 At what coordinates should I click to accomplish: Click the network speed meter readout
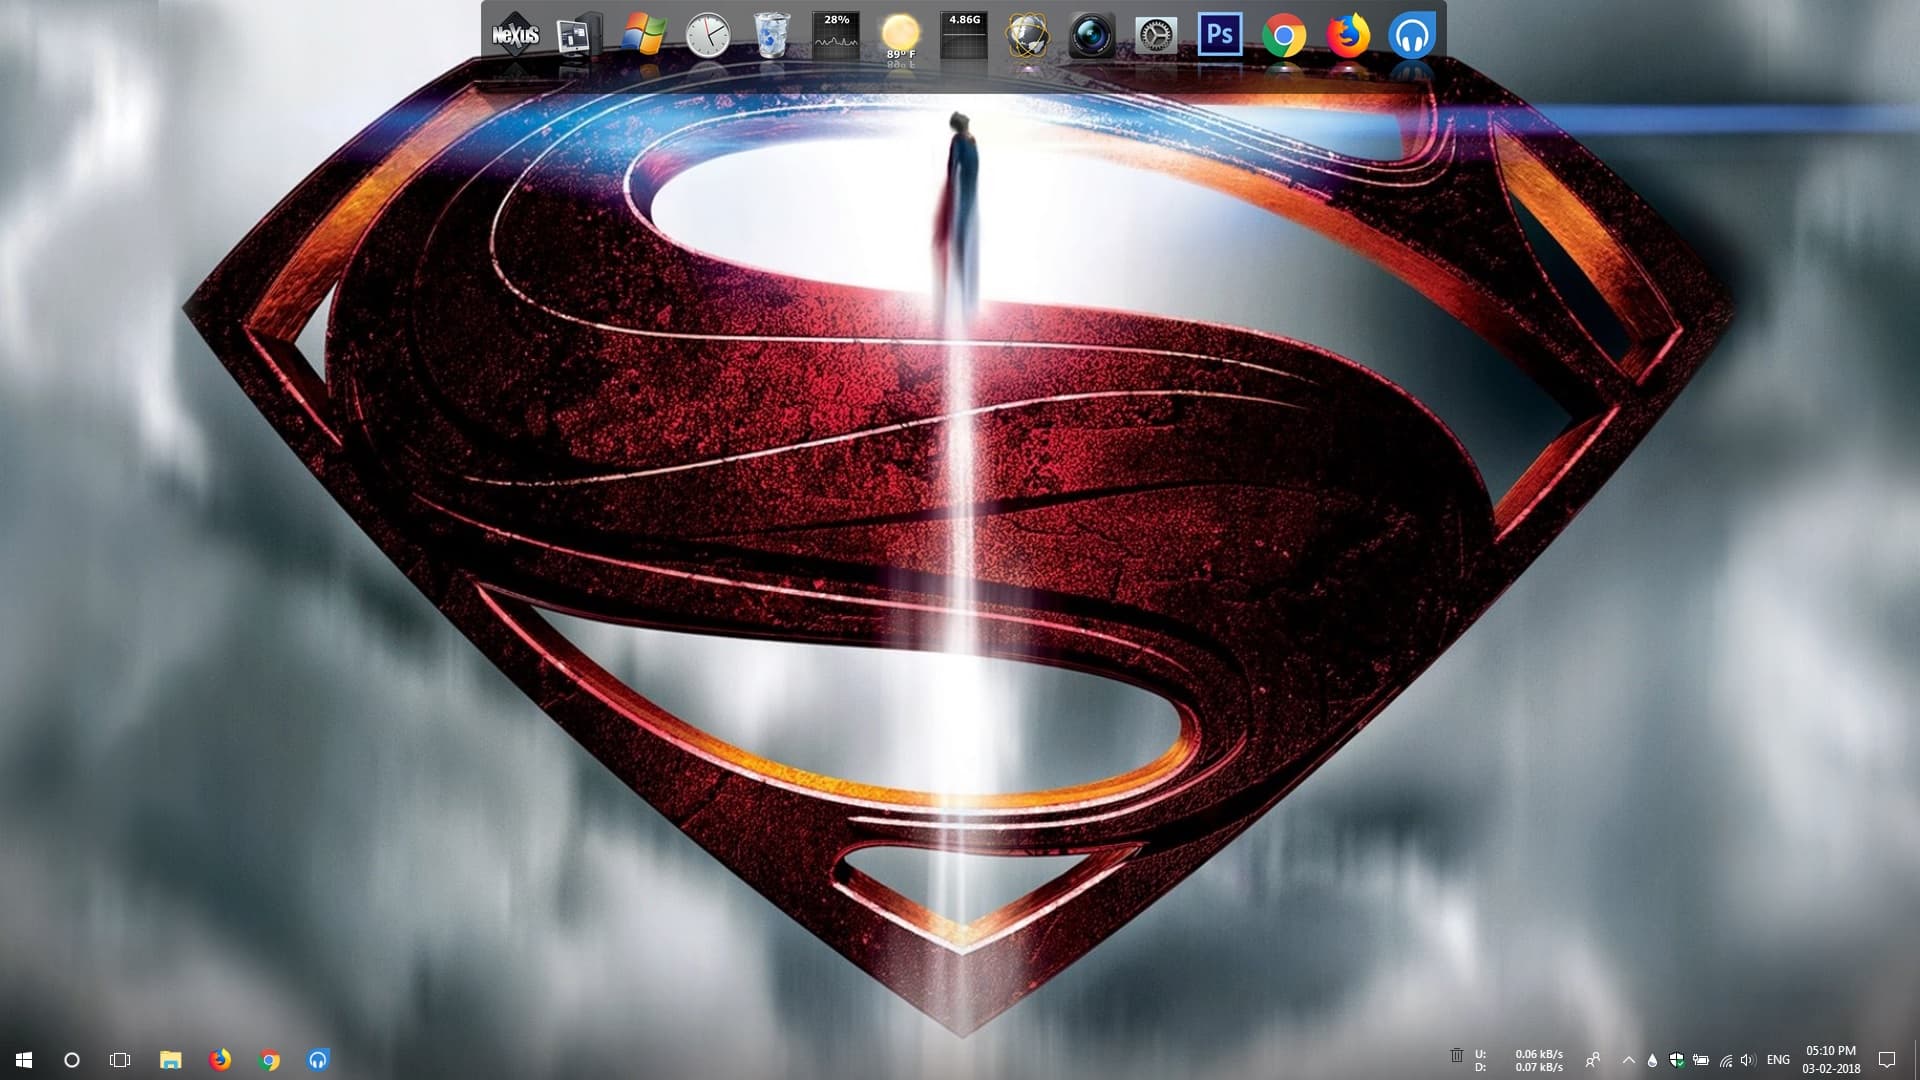click(x=1519, y=1060)
